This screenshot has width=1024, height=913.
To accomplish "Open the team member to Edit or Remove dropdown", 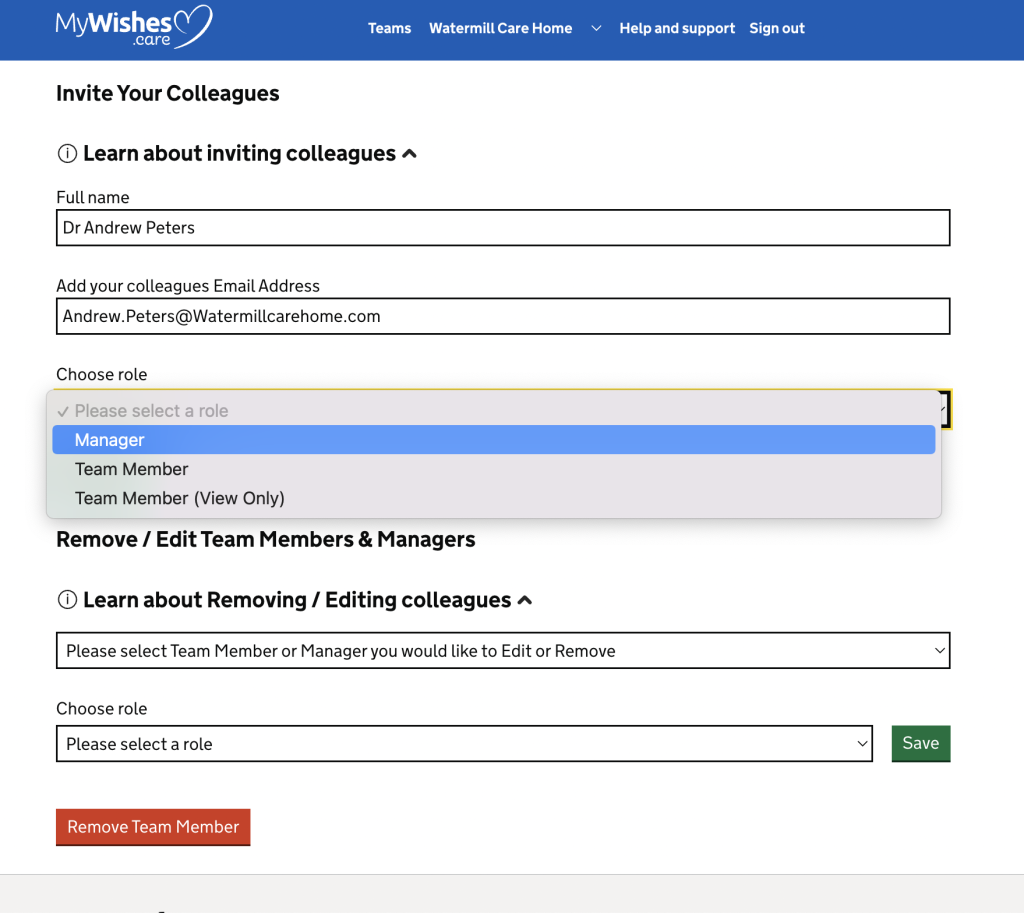I will [x=502, y=651].
